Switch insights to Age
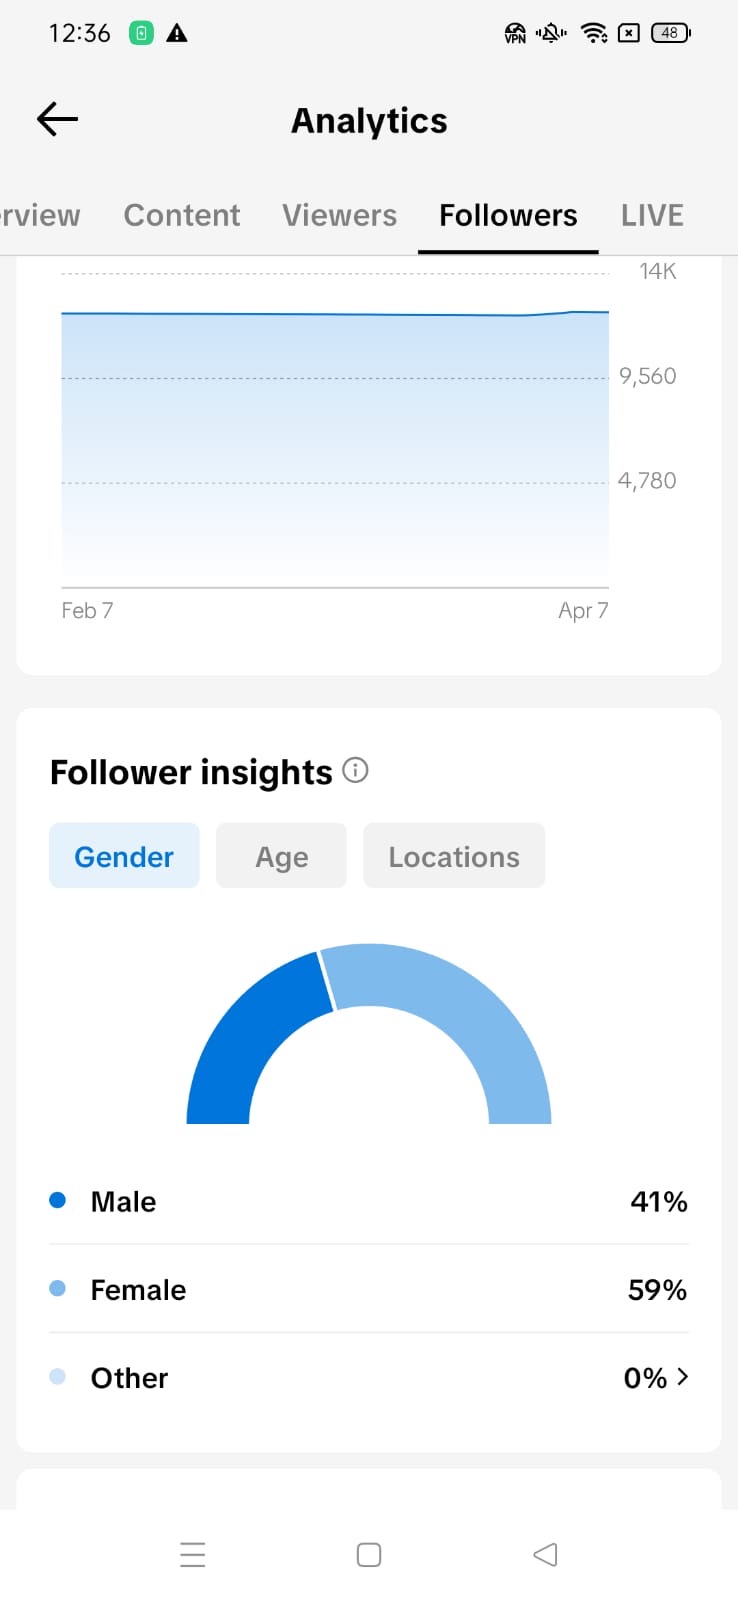This screenshot has height=1600, width=738. 281,856
